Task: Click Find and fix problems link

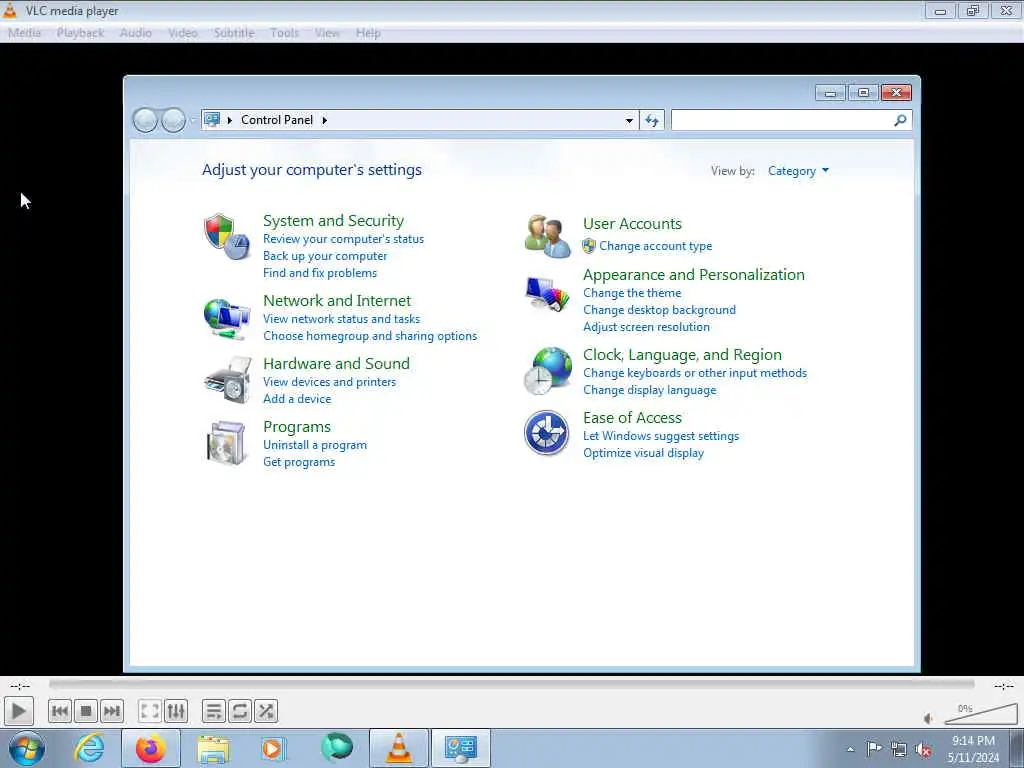Action: pos(320,273)
